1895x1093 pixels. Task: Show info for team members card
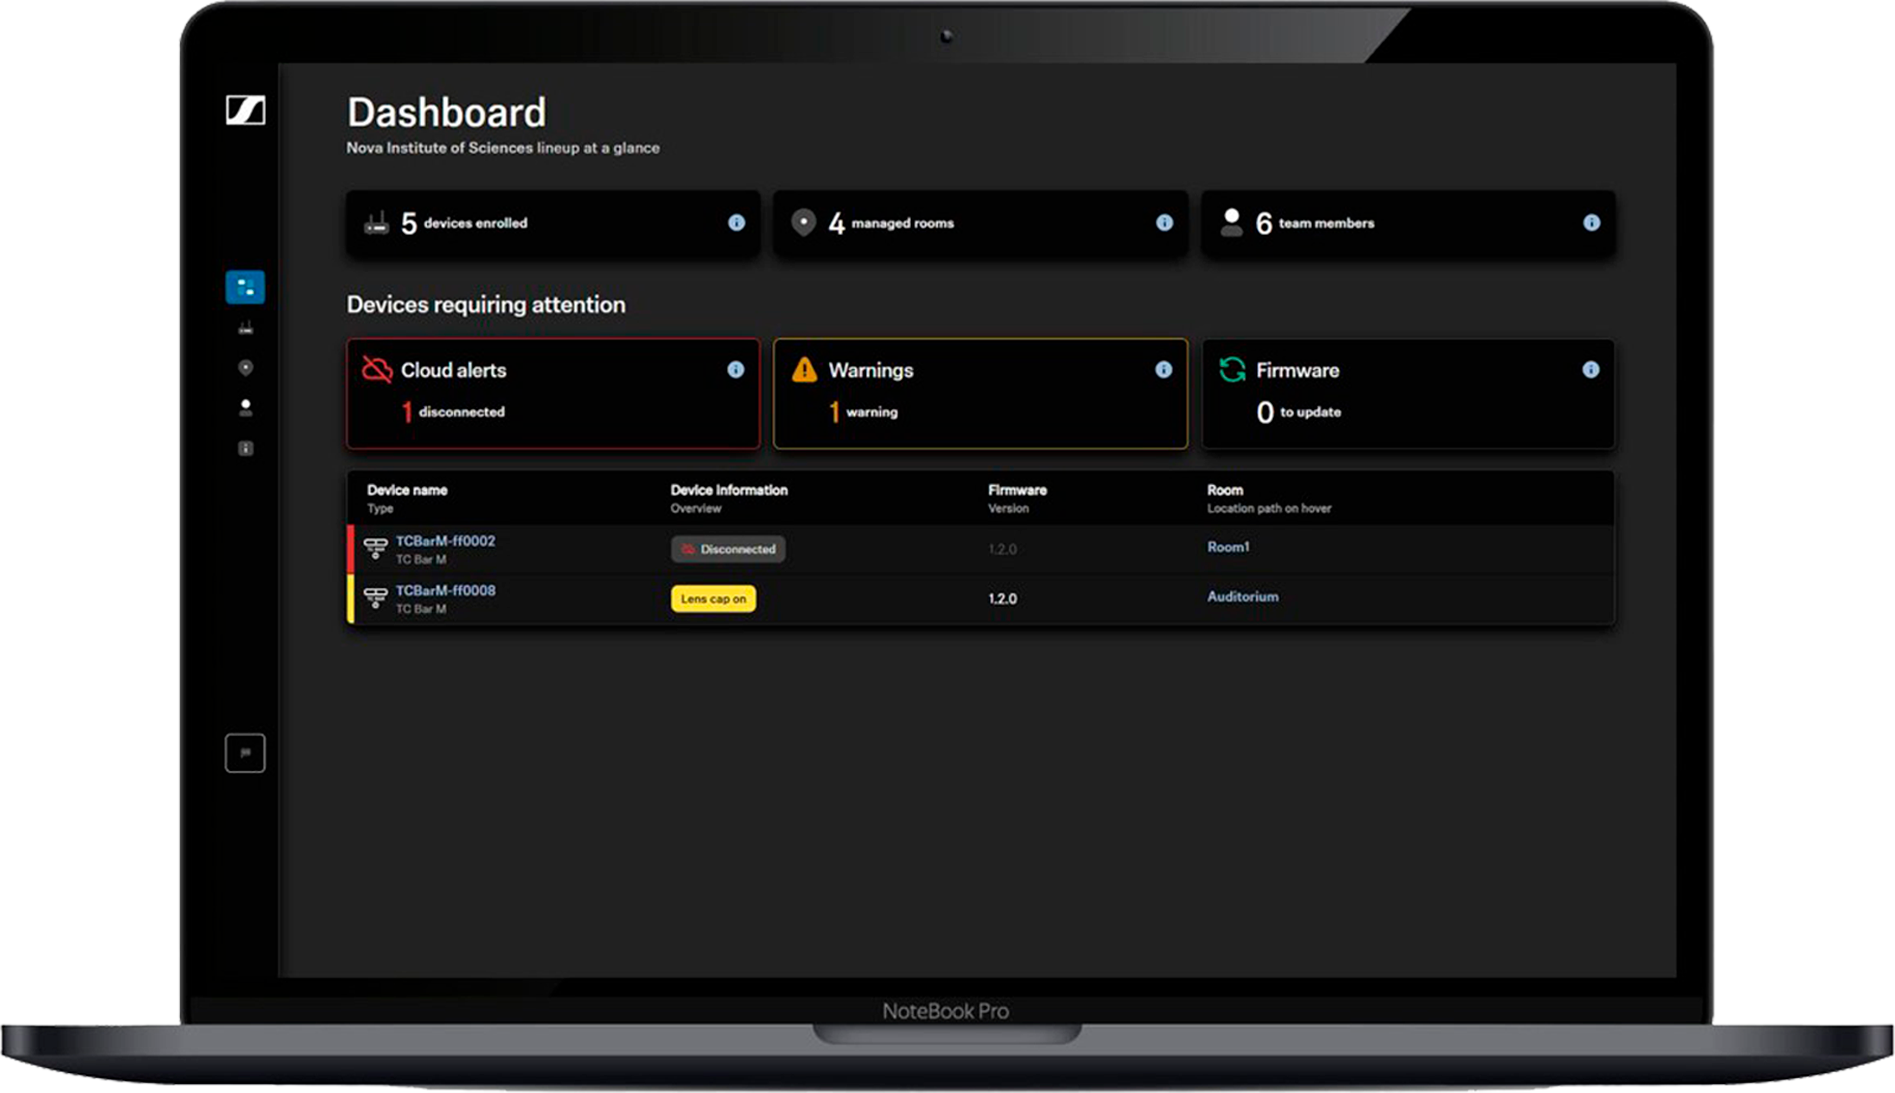click(1591, 223)
